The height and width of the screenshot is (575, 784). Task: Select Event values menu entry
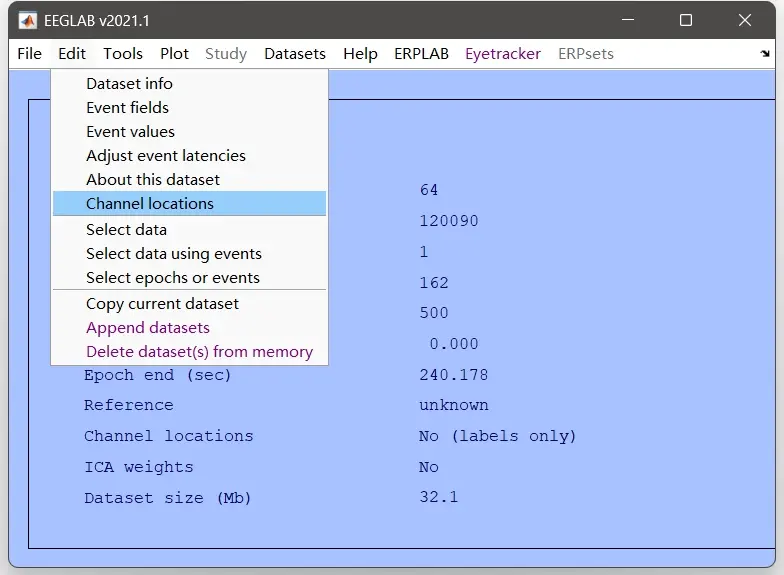(x=190, y=132)
